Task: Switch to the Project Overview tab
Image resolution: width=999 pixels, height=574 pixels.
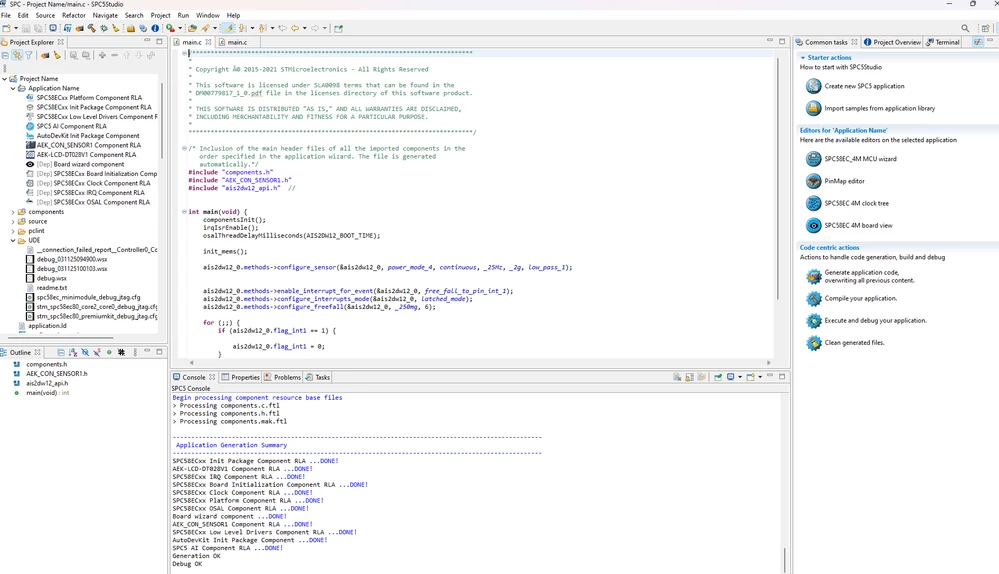Action: click(892, 42)
